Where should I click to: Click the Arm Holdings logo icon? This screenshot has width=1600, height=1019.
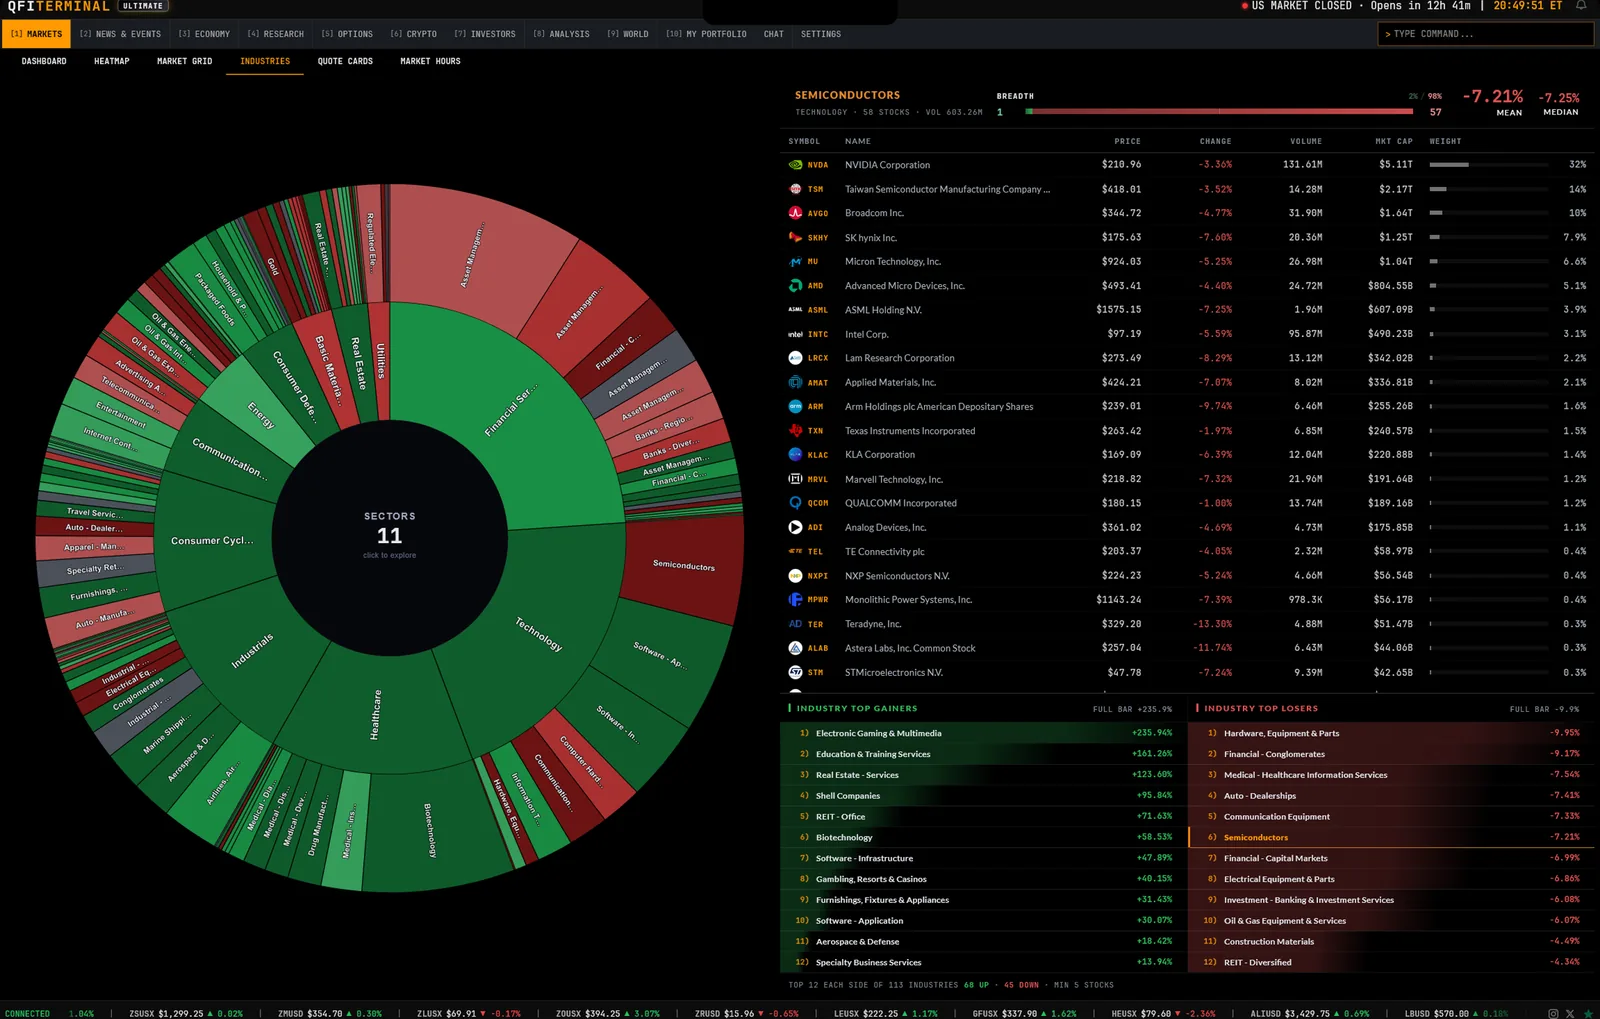tap(795, 406)
